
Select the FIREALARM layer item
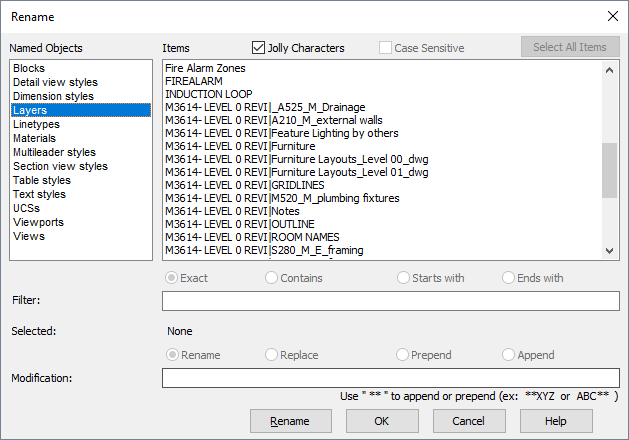point(194,81)
